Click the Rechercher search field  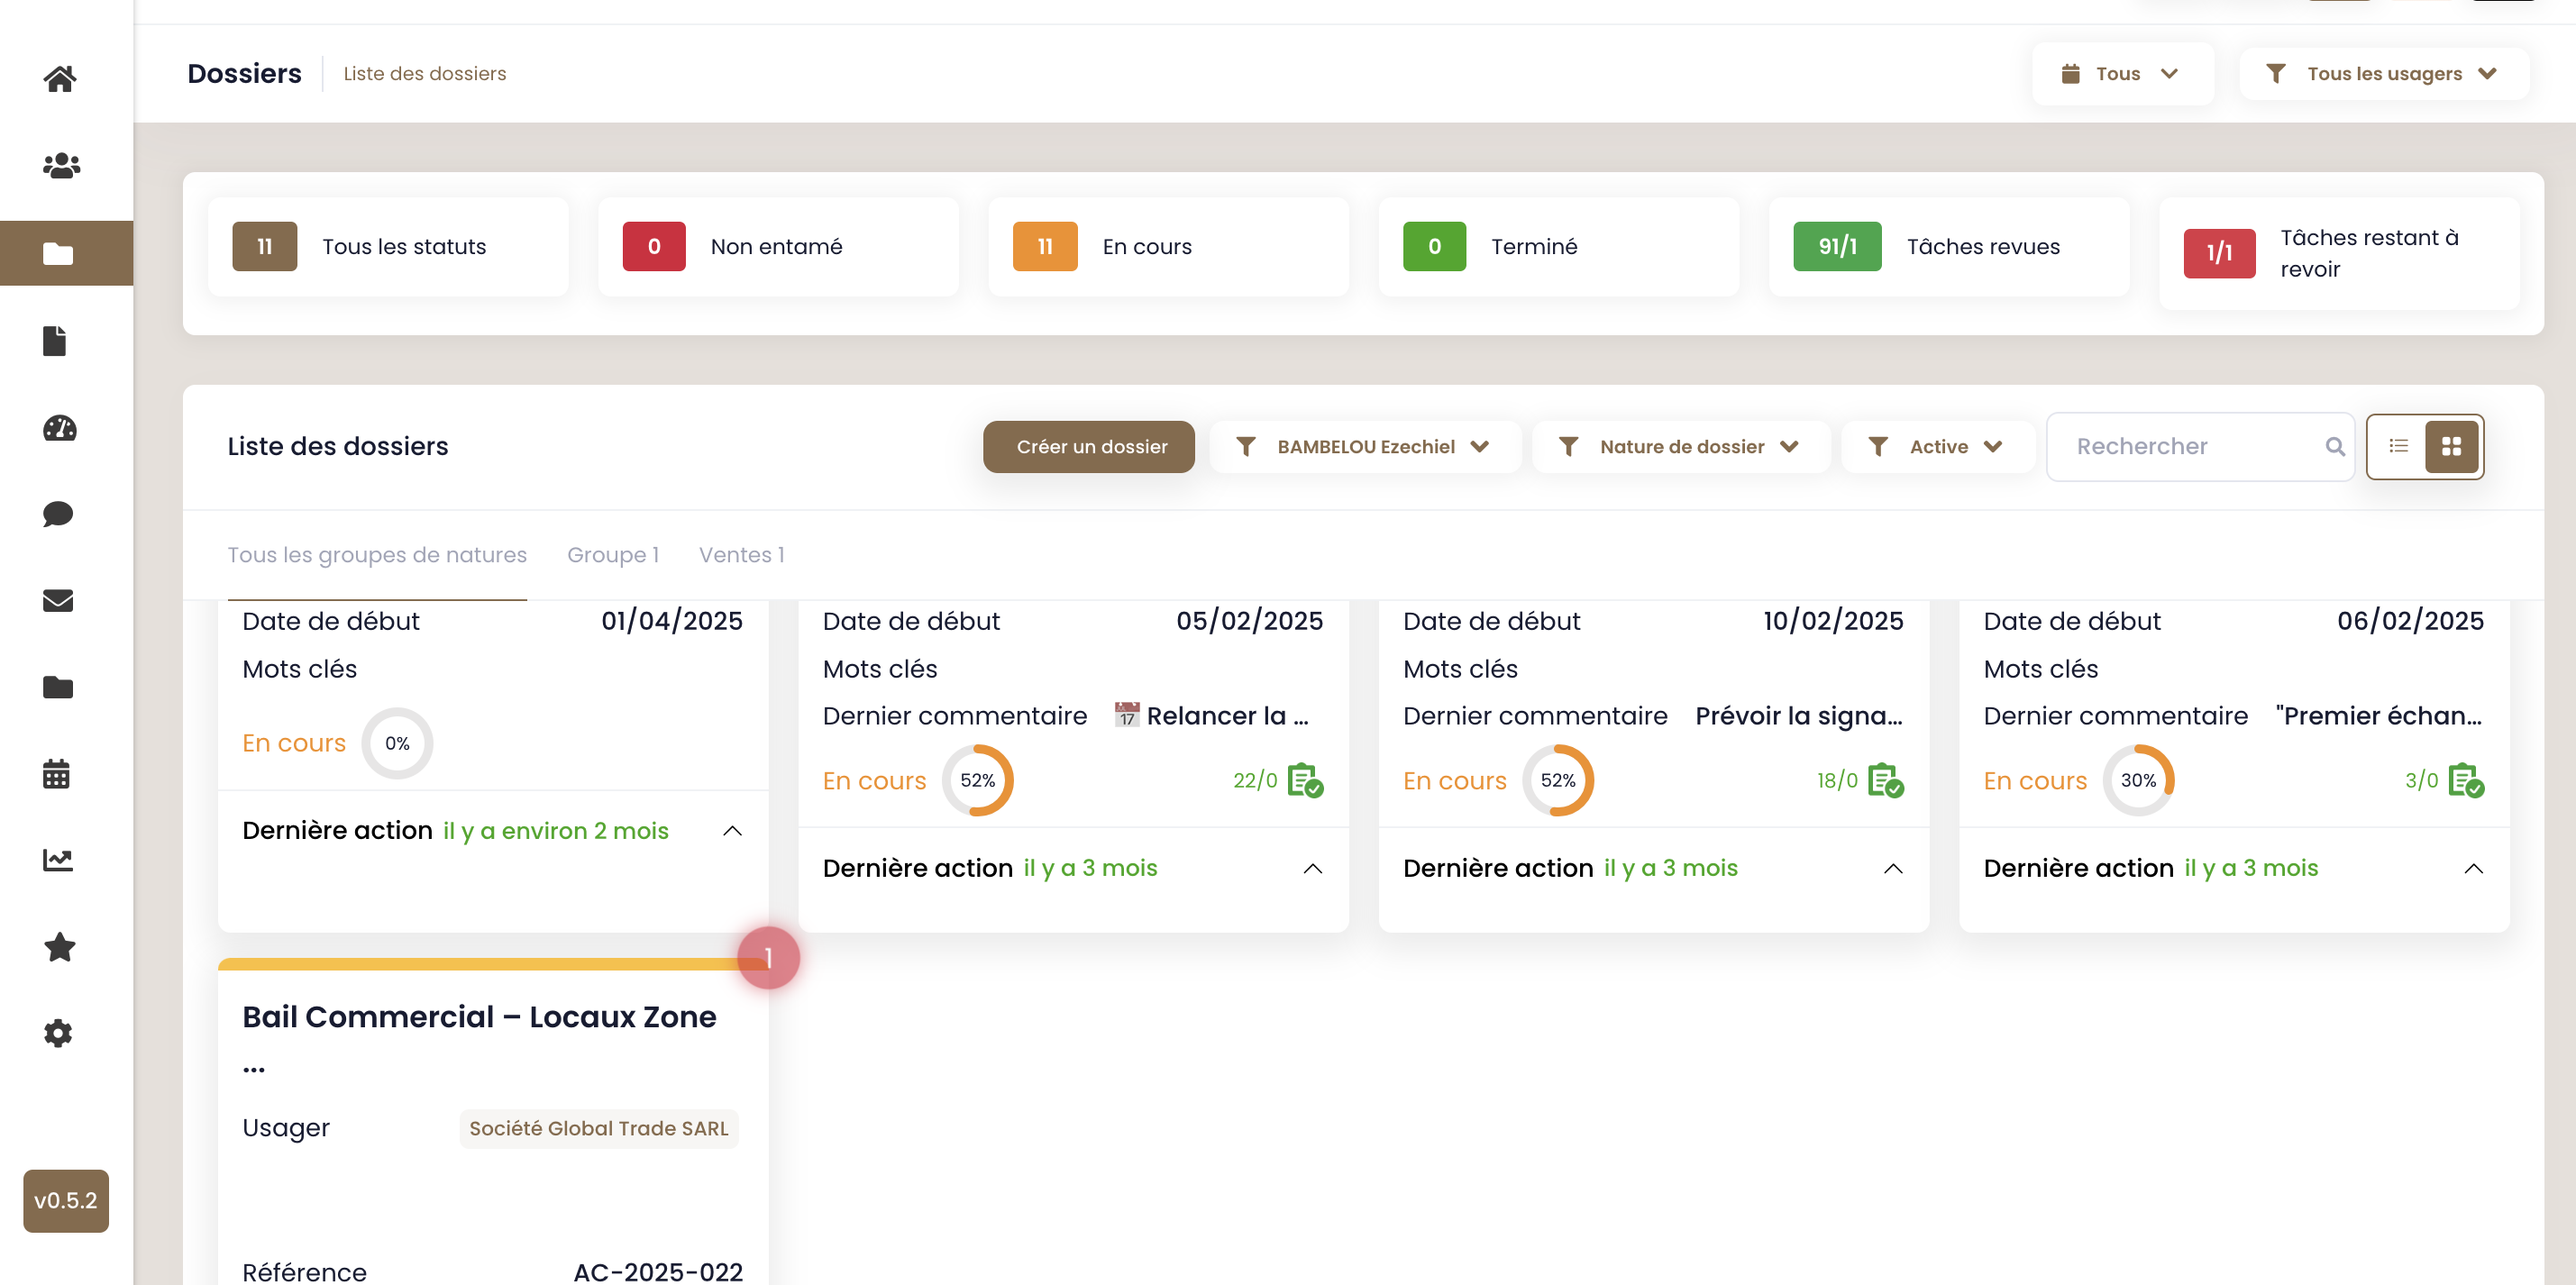click(2200, 446)
